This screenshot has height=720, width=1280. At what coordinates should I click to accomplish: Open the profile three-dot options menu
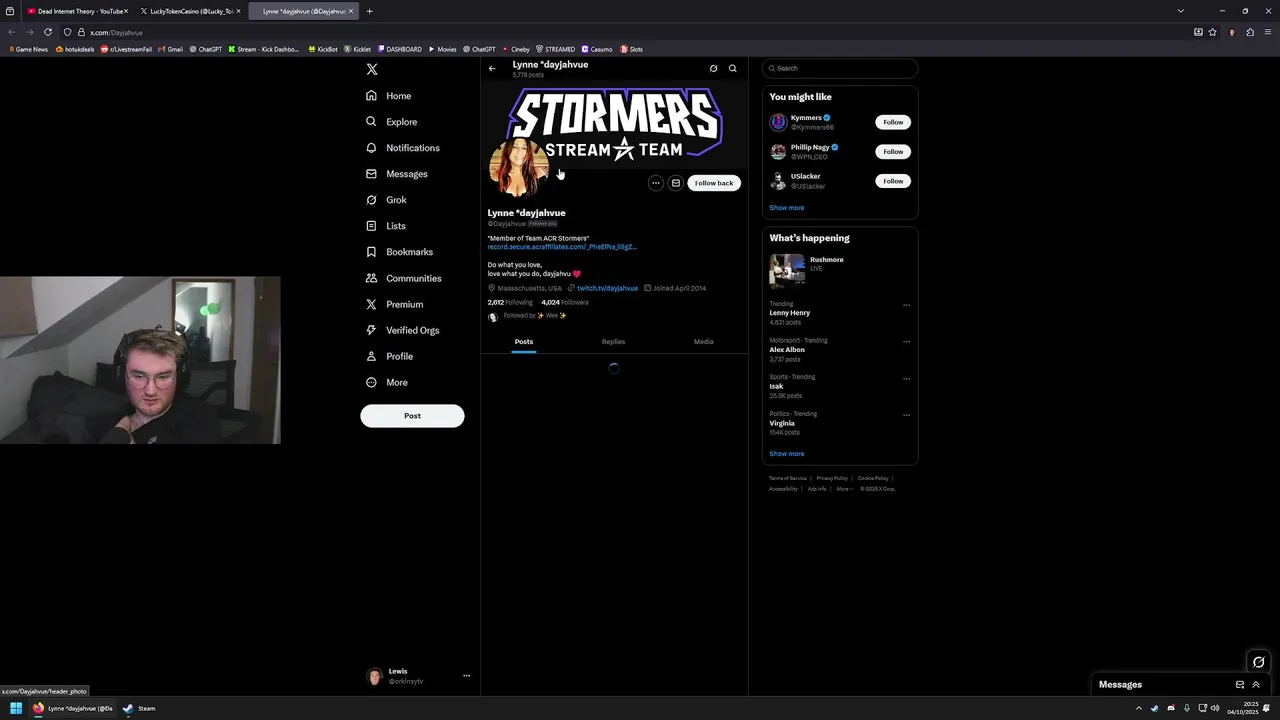(x=655, y=183)
